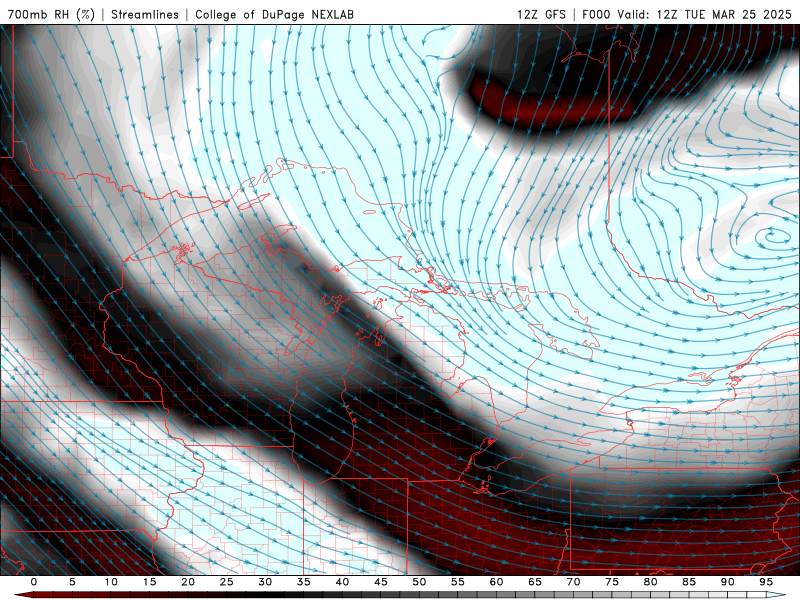Click the 65 label on the color scale
This screenshot has width=800, height=600.
535,582
